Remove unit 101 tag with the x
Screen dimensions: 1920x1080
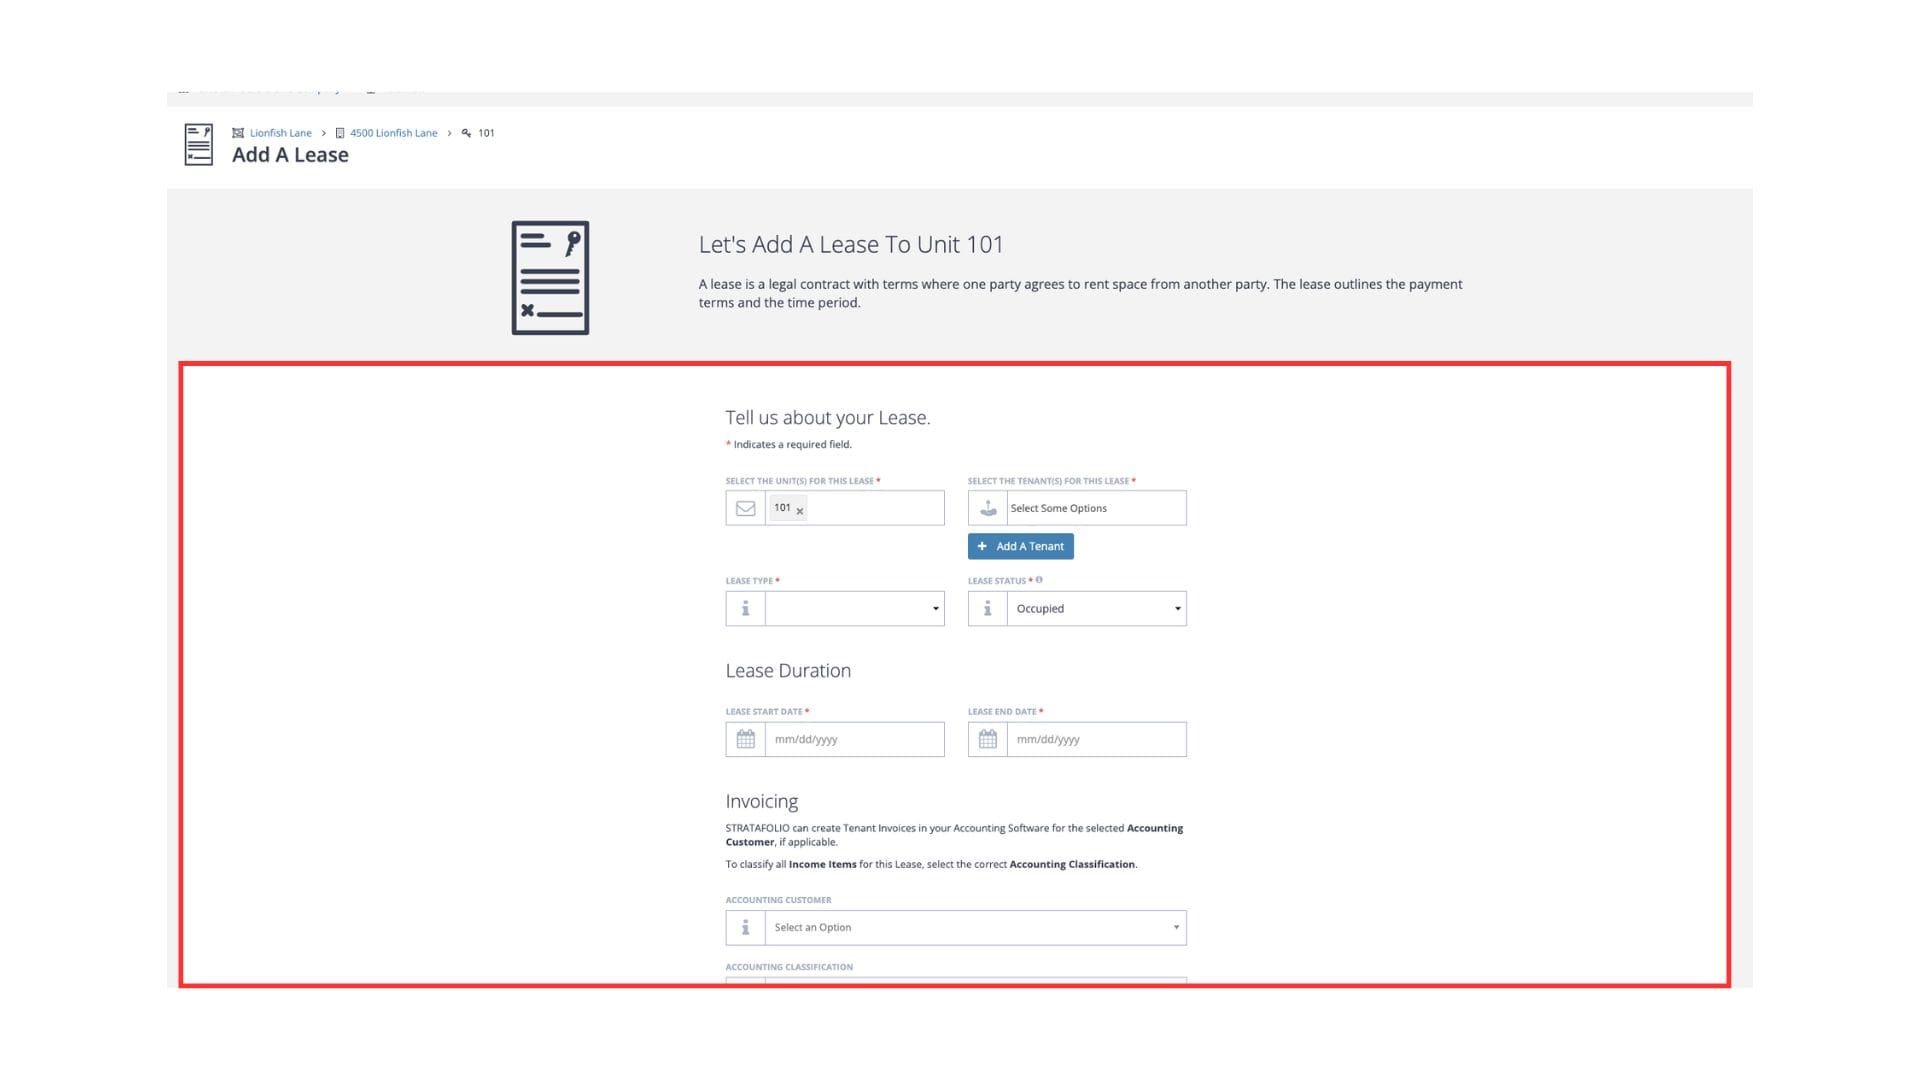tap(800, 511)
